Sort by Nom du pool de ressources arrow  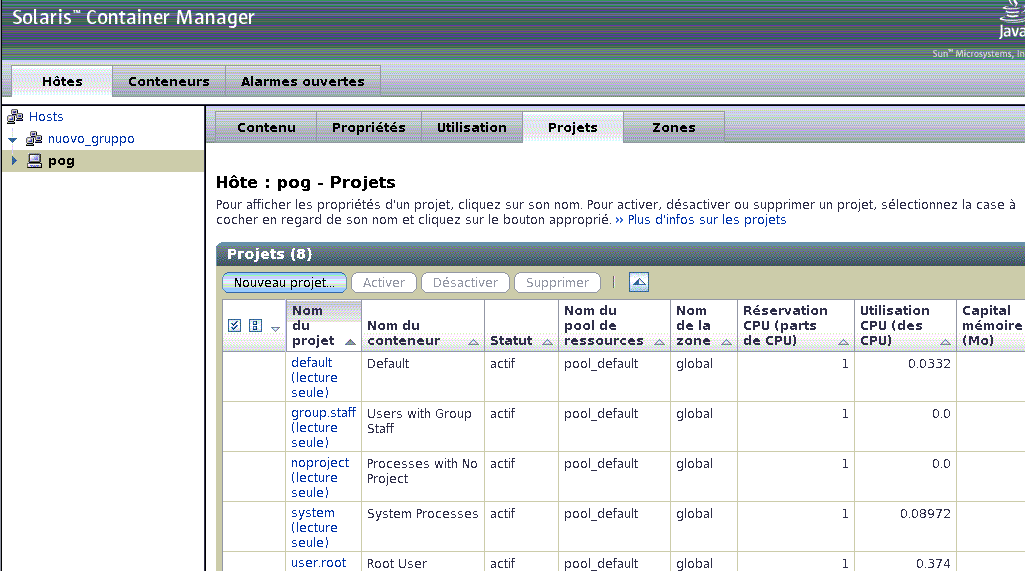pos(659,342)
